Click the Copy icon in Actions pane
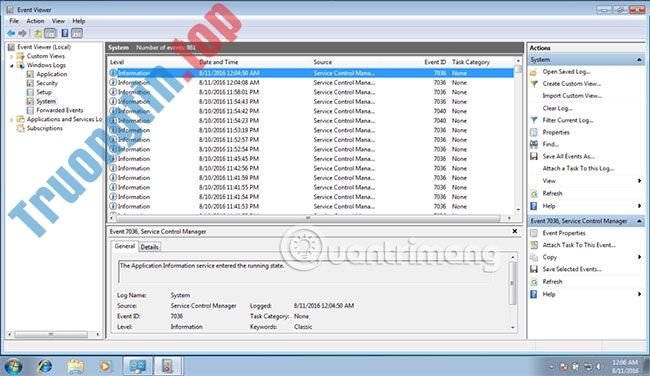The width and height of the screenshot is (650, 376). (x=534, y=257)
